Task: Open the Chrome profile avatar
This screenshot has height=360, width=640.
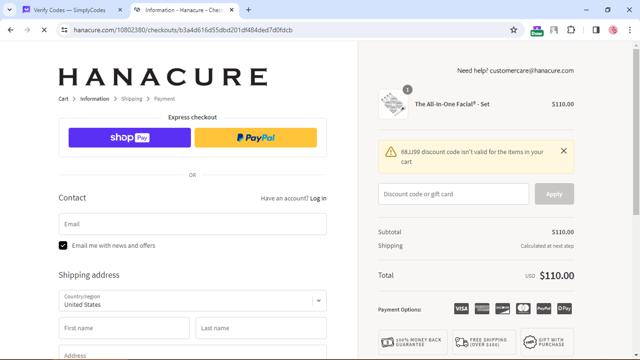Action: coord(613,30)
